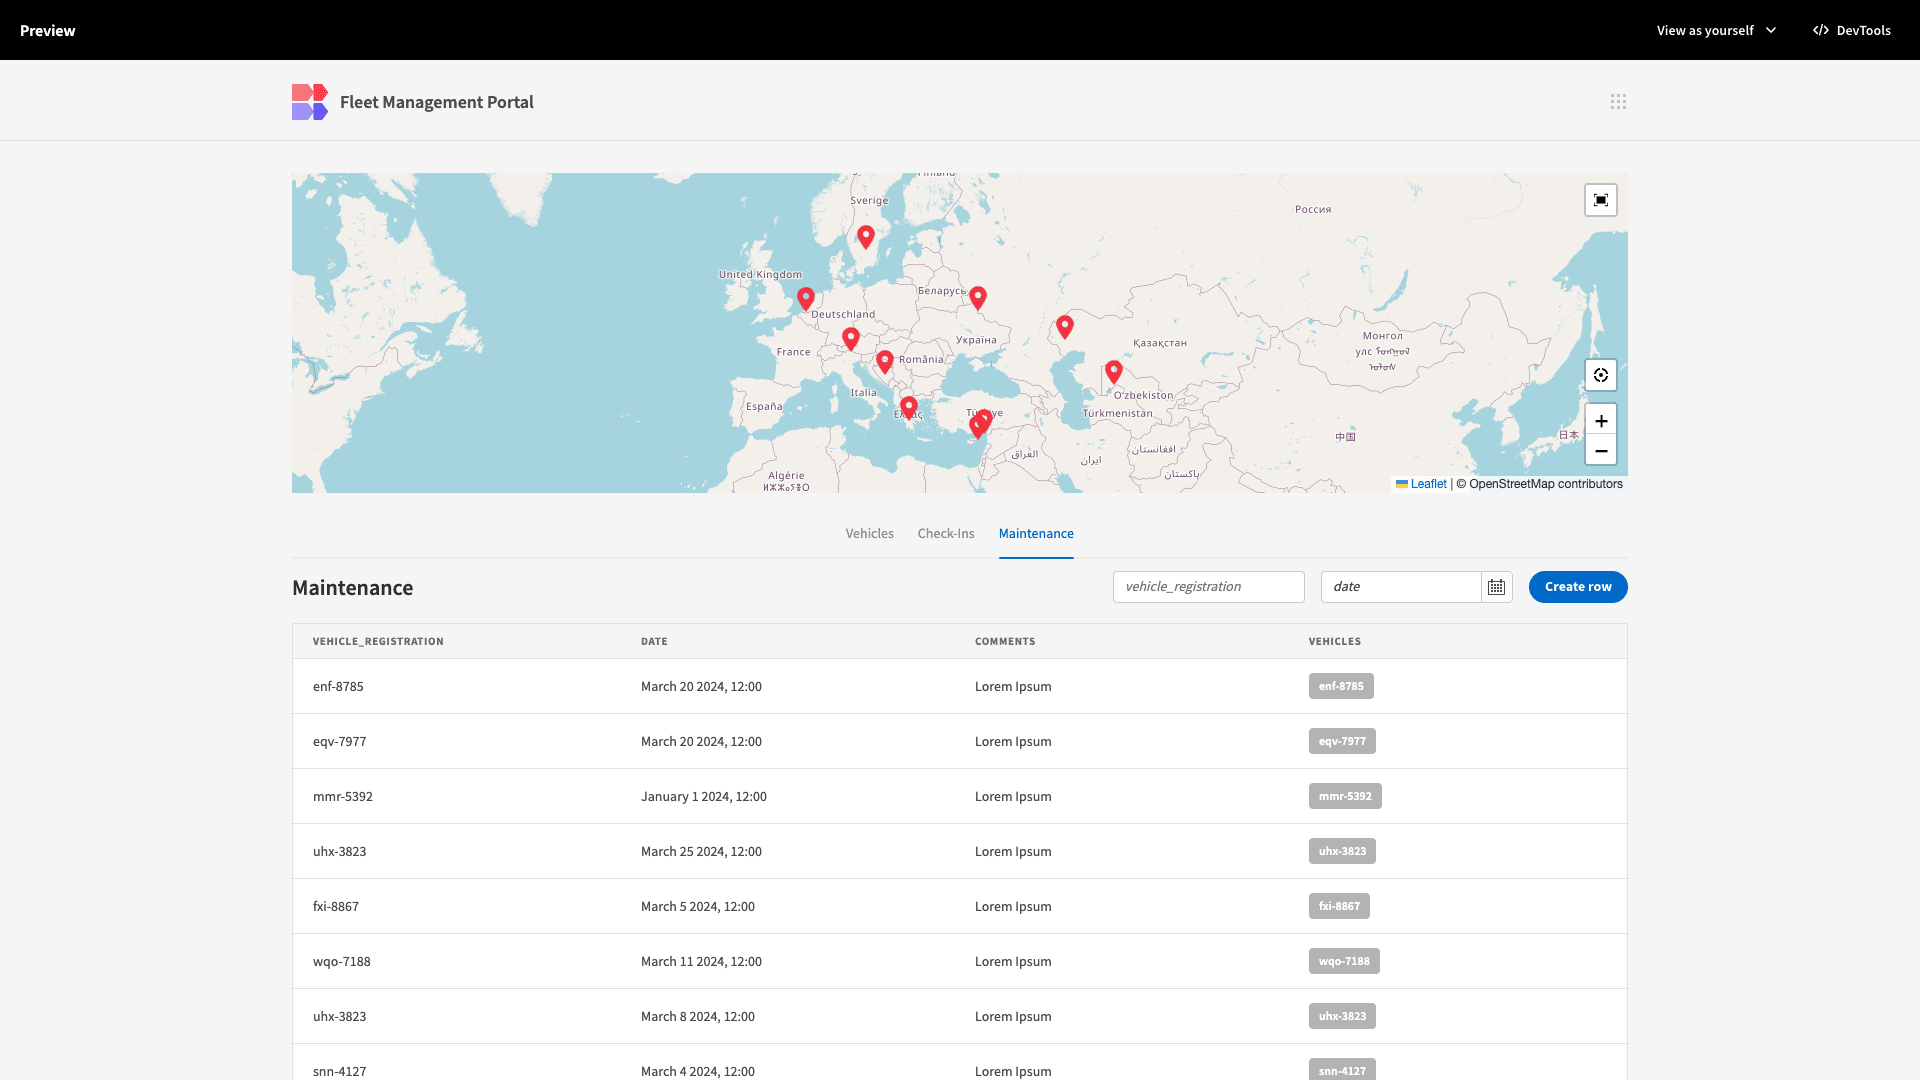Click the wqo-7188 vehicle tag
This screenshot has height=1080, width=1920.
pyautogui.click(x=1344, y=961)
